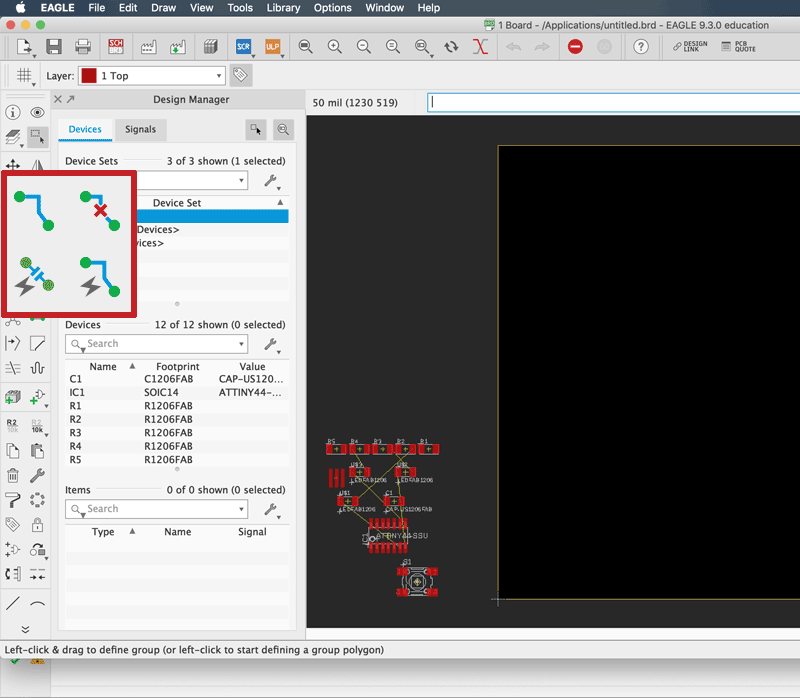Open the Draw menu
Screen dimensions: 800x698
tap(163, 8)
